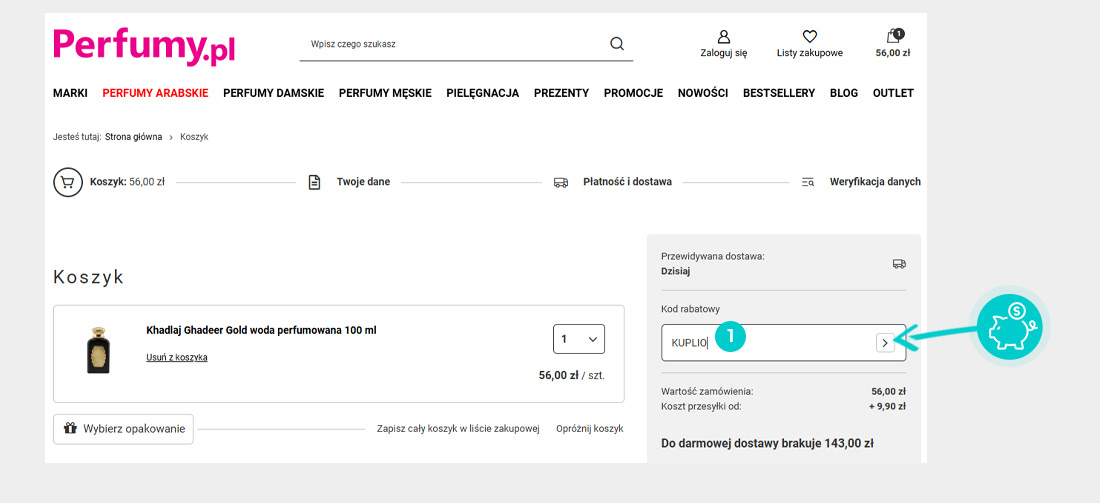
Task: Click the perfume bottle thumbnail
Action: coord(98,350)
